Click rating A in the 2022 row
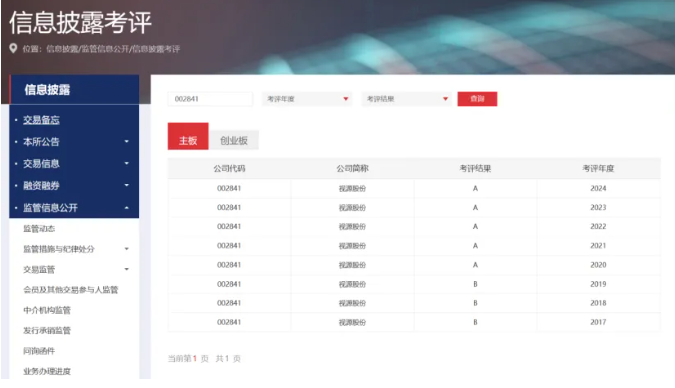Image resolution: width=675 pixels, height=388 pixels. [475, 227]
